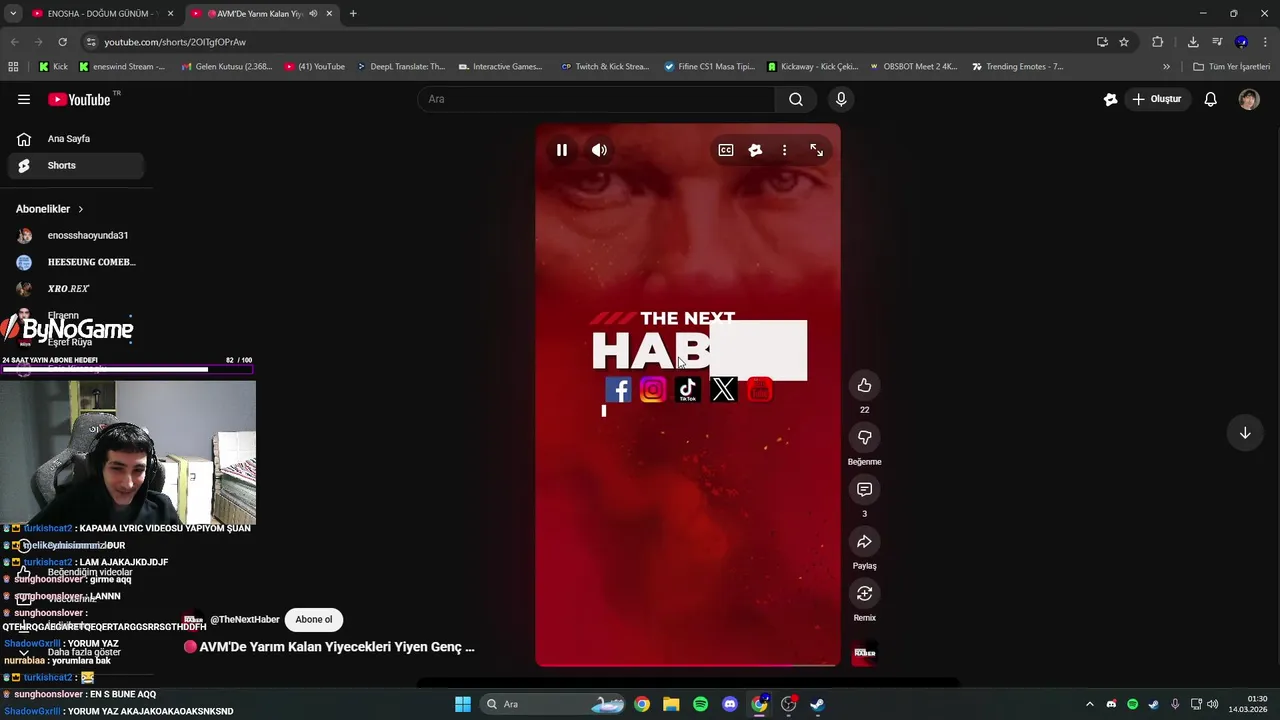Reload the current page
The width and height of the screenshot is (1280, 720).
(62, 42)
